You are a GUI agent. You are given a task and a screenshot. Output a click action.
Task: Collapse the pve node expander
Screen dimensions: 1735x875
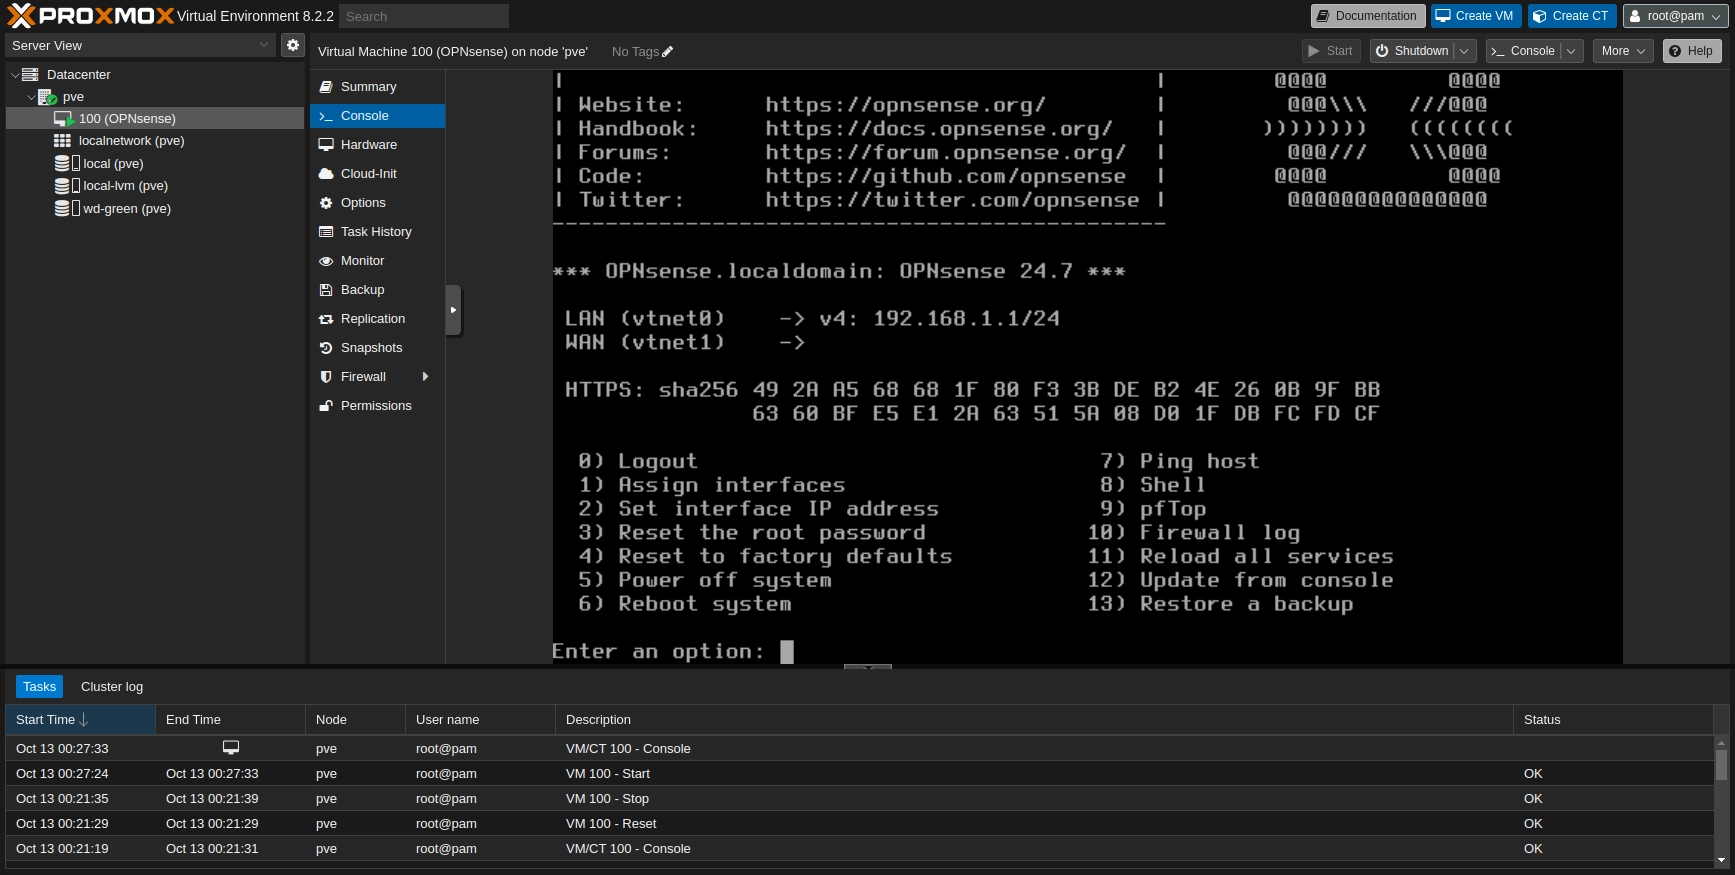click(31, 97)
